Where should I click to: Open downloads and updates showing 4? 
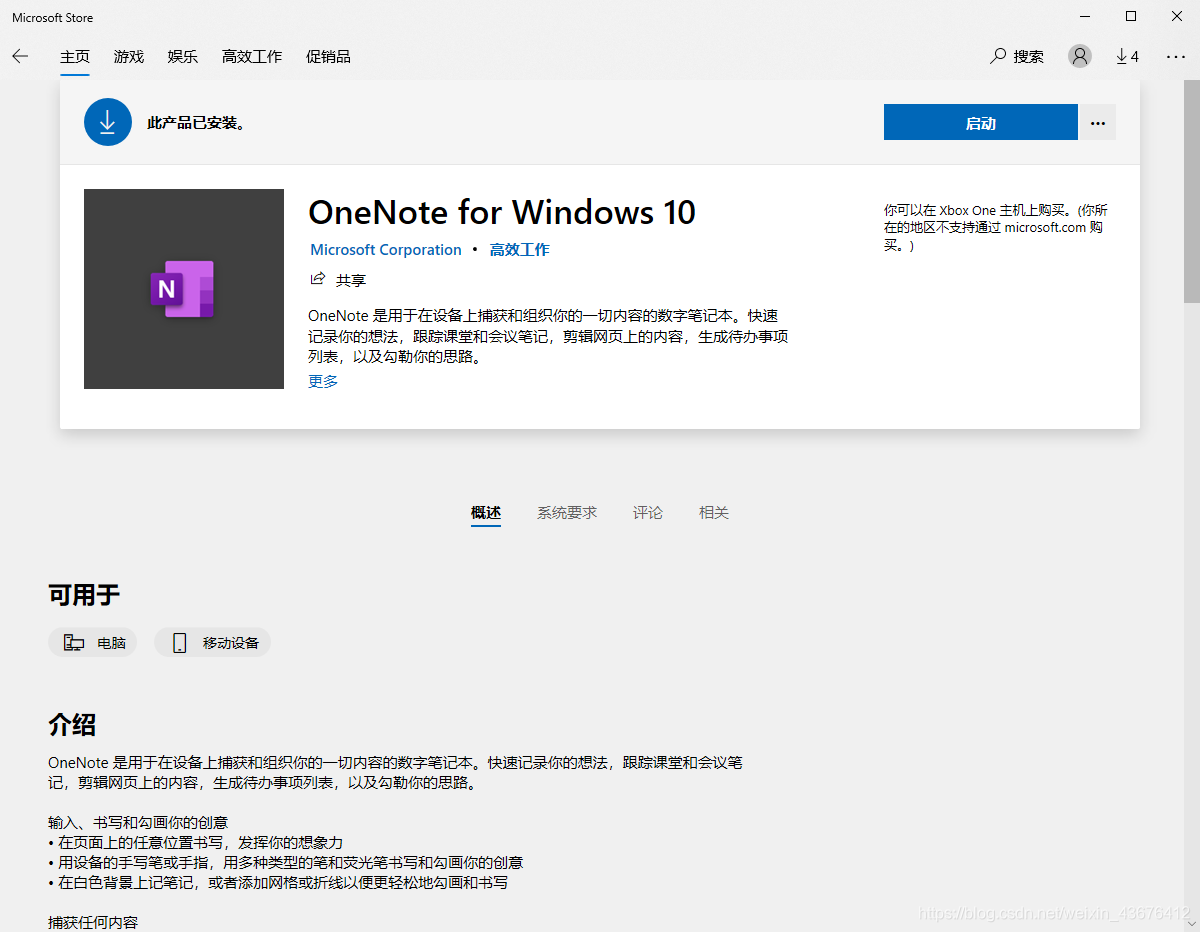[1127, 56]
